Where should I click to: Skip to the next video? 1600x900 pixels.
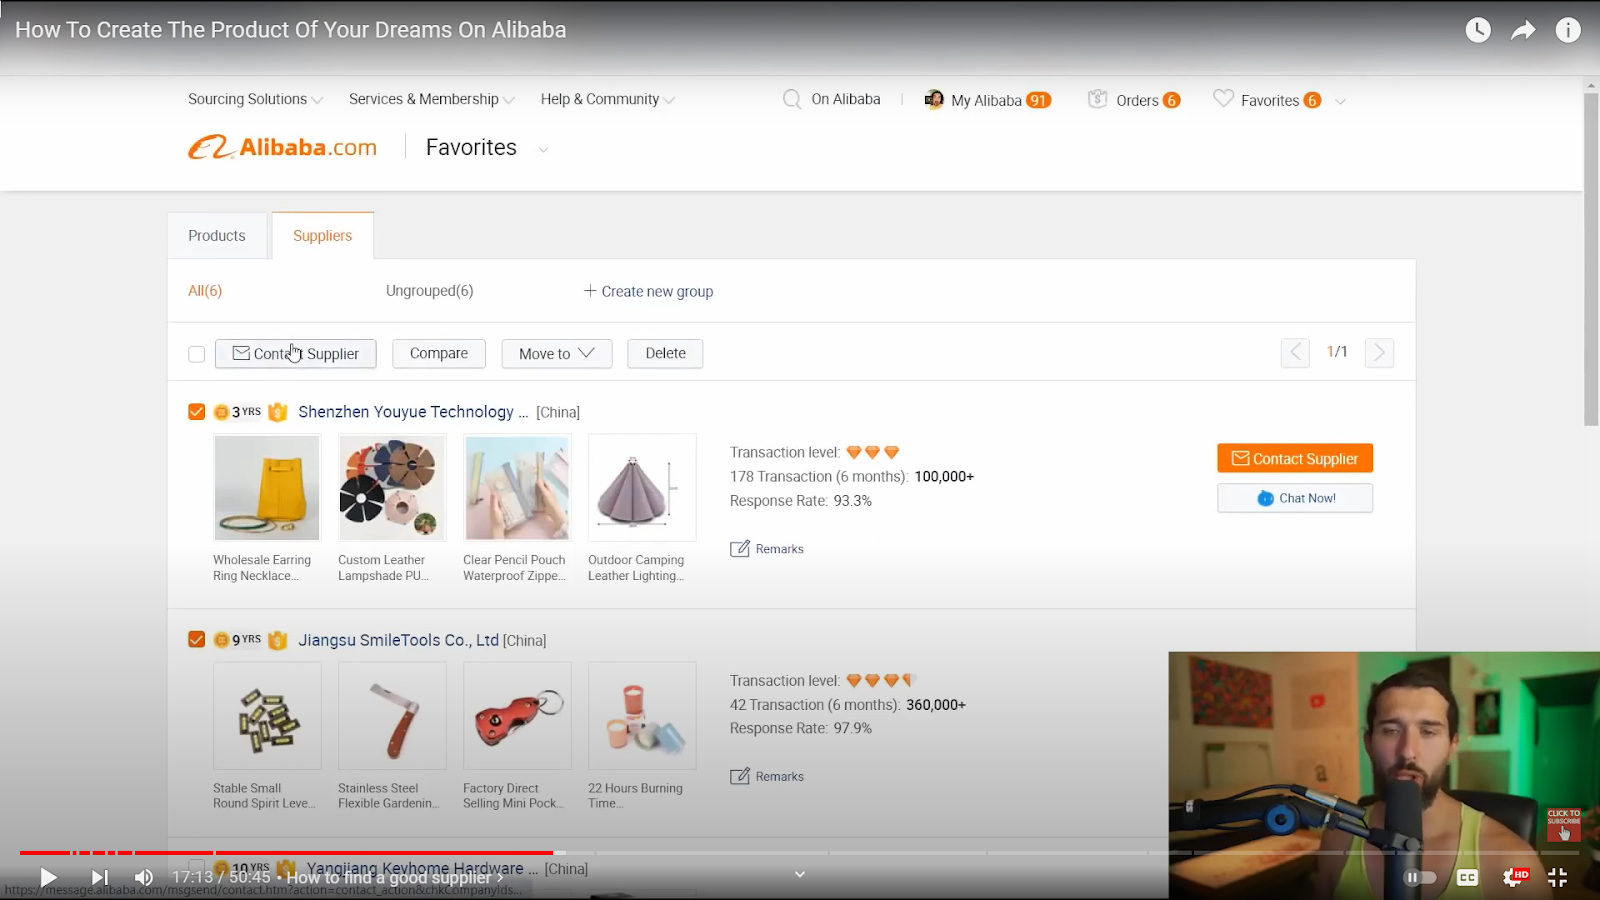99,877
